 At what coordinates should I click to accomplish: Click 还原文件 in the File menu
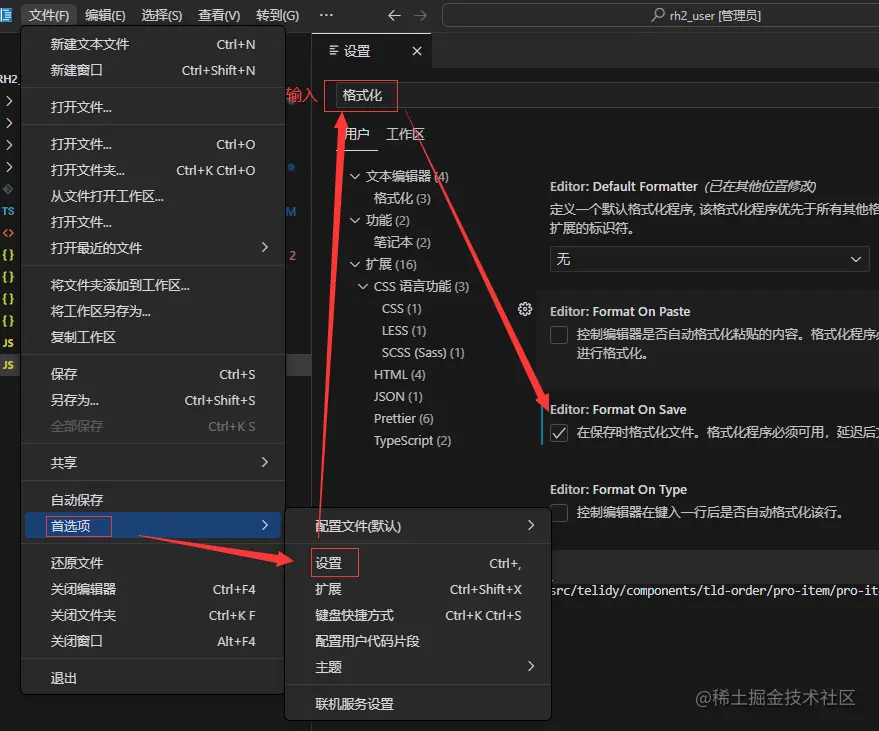coord(152,563)
